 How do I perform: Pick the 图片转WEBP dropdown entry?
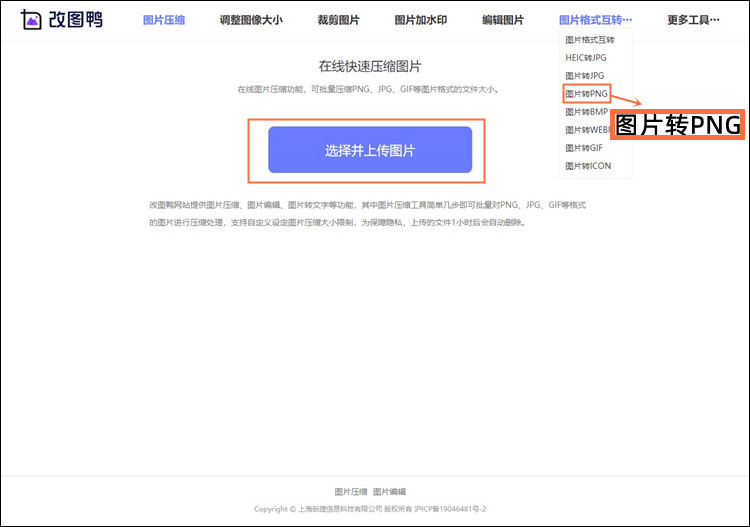coord(588,130)
